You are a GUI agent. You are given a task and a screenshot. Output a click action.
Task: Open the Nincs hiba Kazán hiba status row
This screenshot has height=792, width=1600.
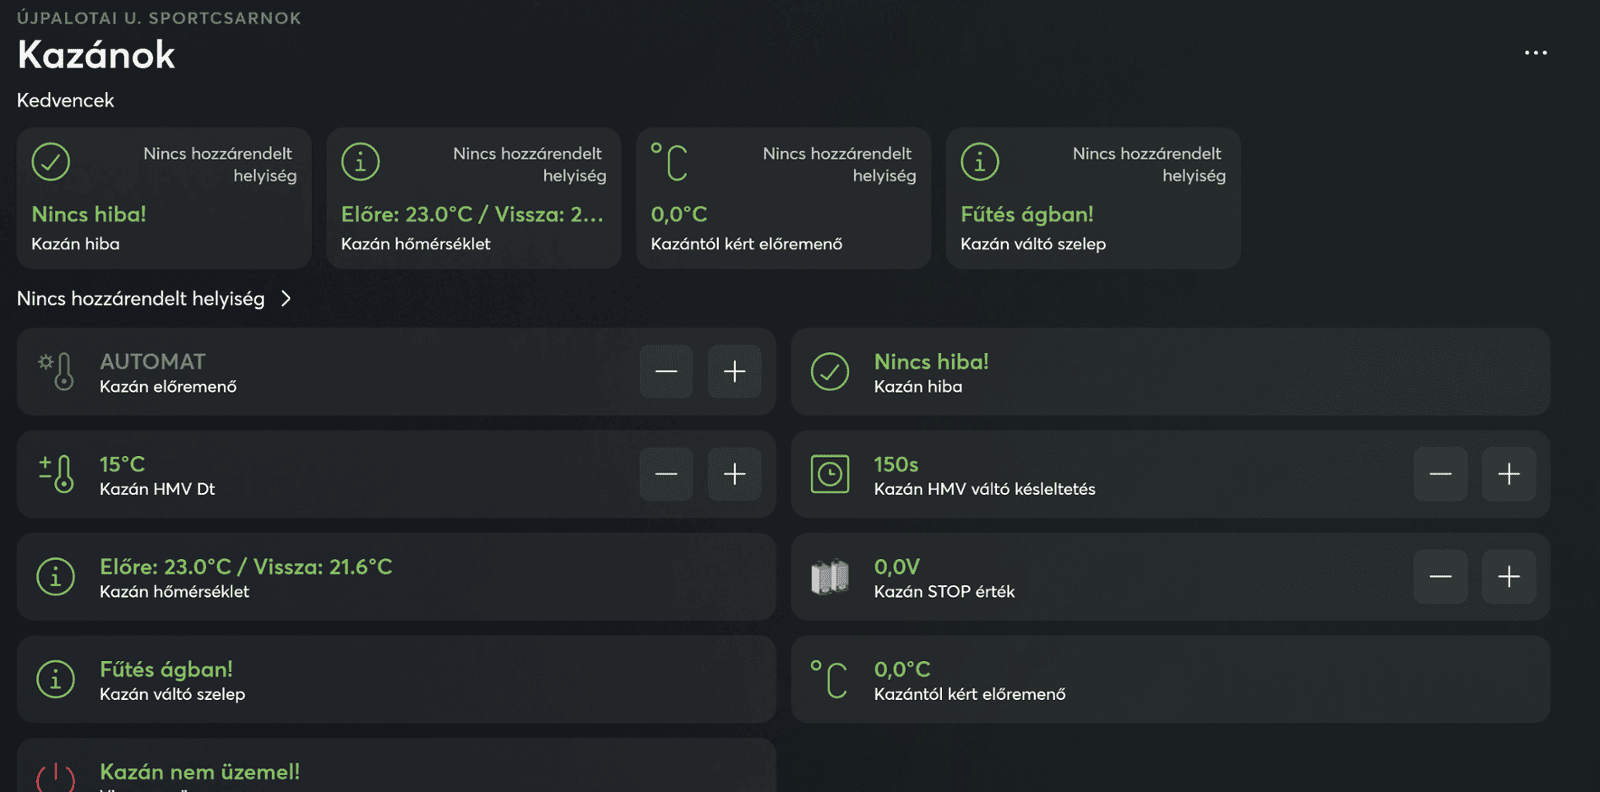1170,372
